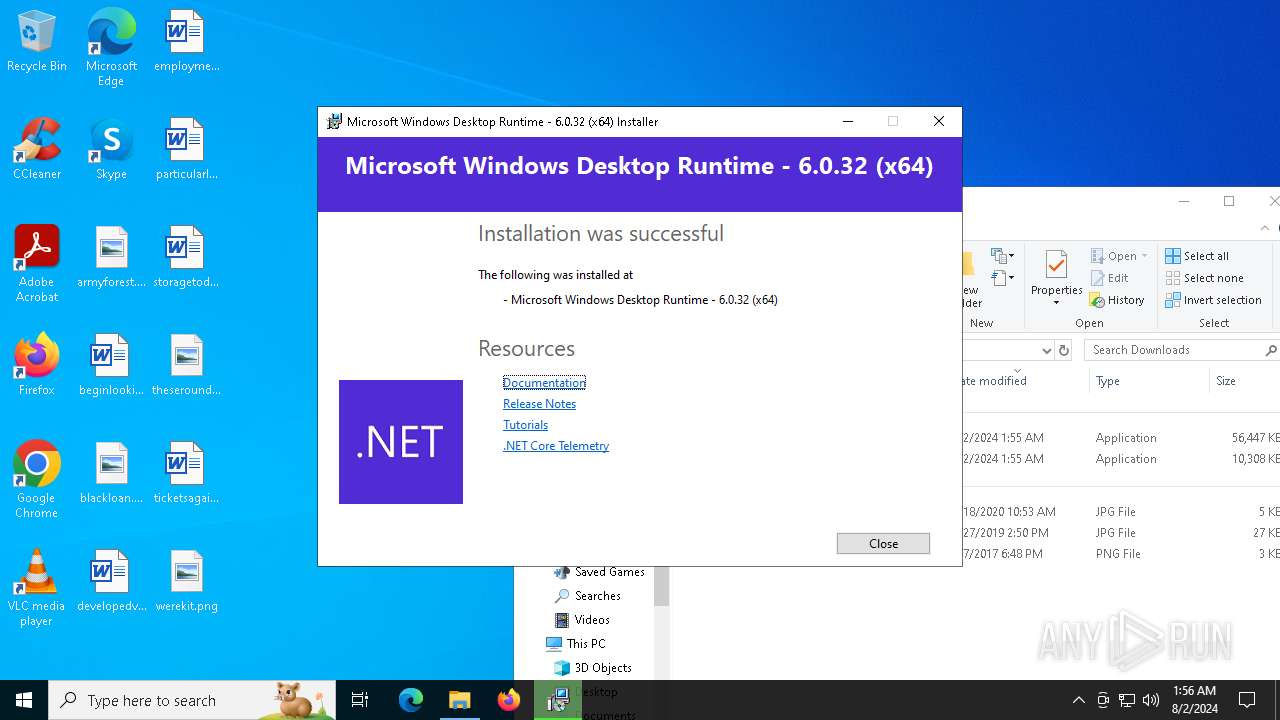This screenshot has height=720, width=1280.
Task: Click the installer title bar icon
Action: (335, 121)
